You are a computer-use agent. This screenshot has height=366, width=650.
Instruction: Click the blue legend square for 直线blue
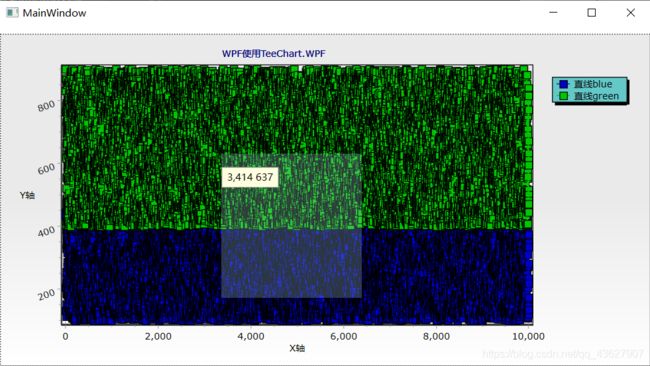coord(563,84)
